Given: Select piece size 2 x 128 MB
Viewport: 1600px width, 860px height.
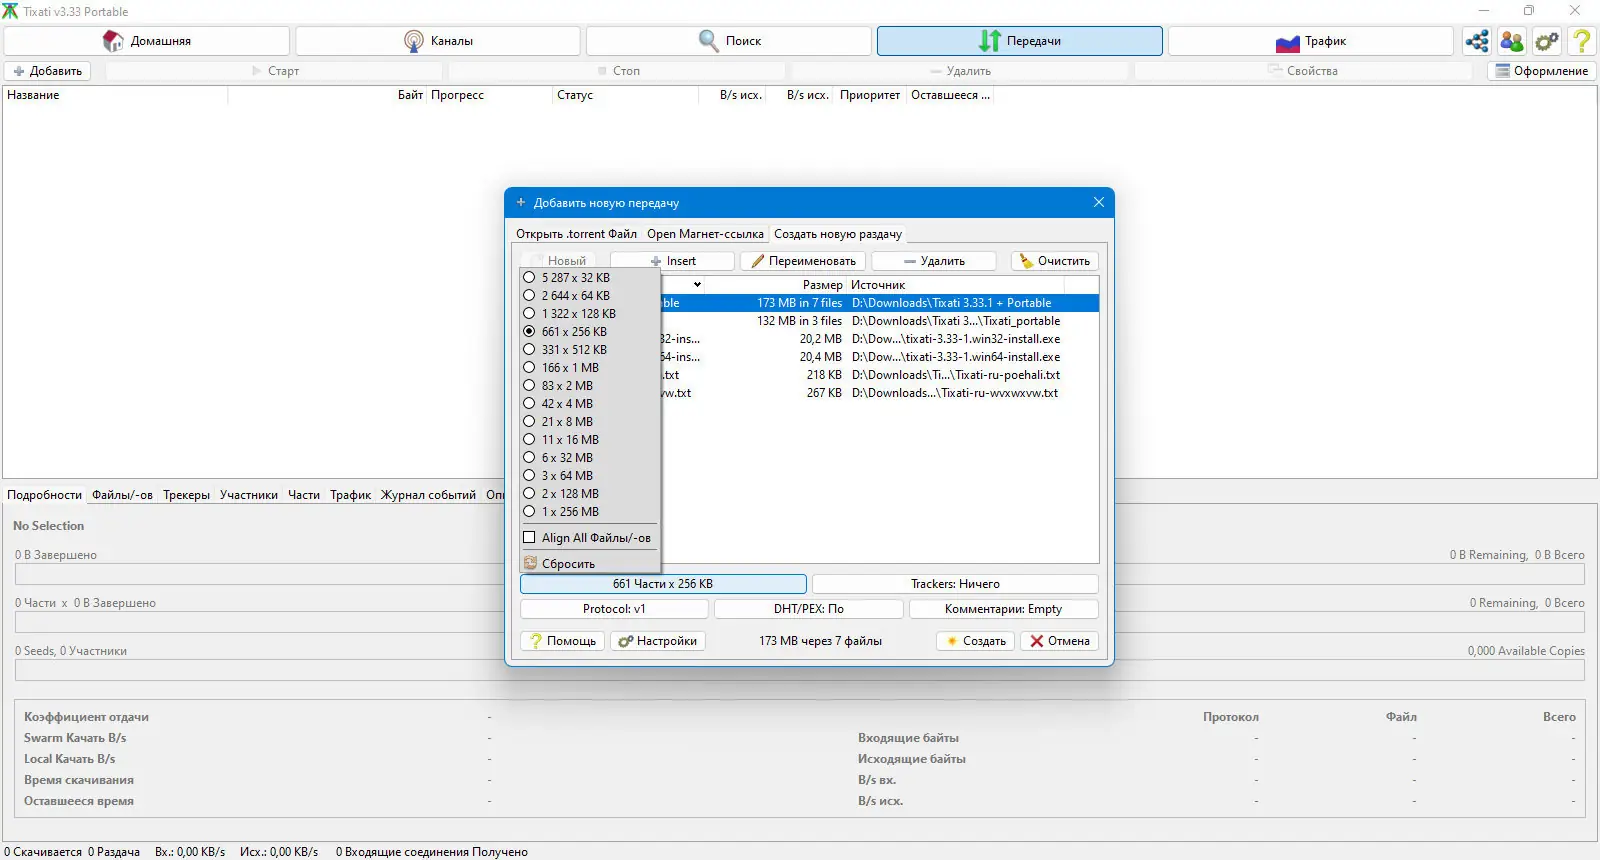Looking at the screenshot, I should click(590, 494).
